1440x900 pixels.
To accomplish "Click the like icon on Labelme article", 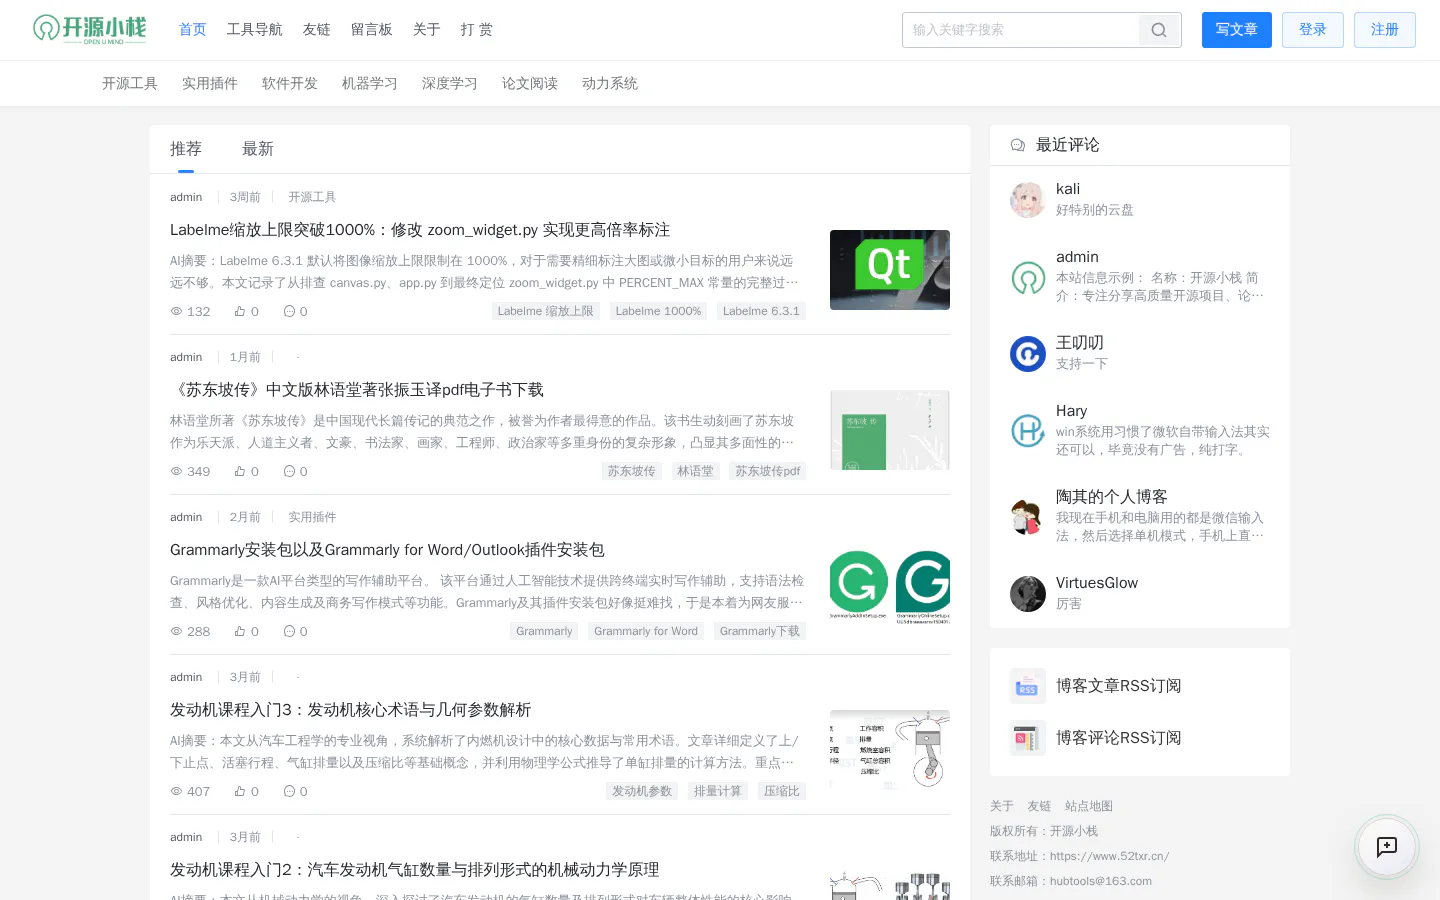I will 240,311.
